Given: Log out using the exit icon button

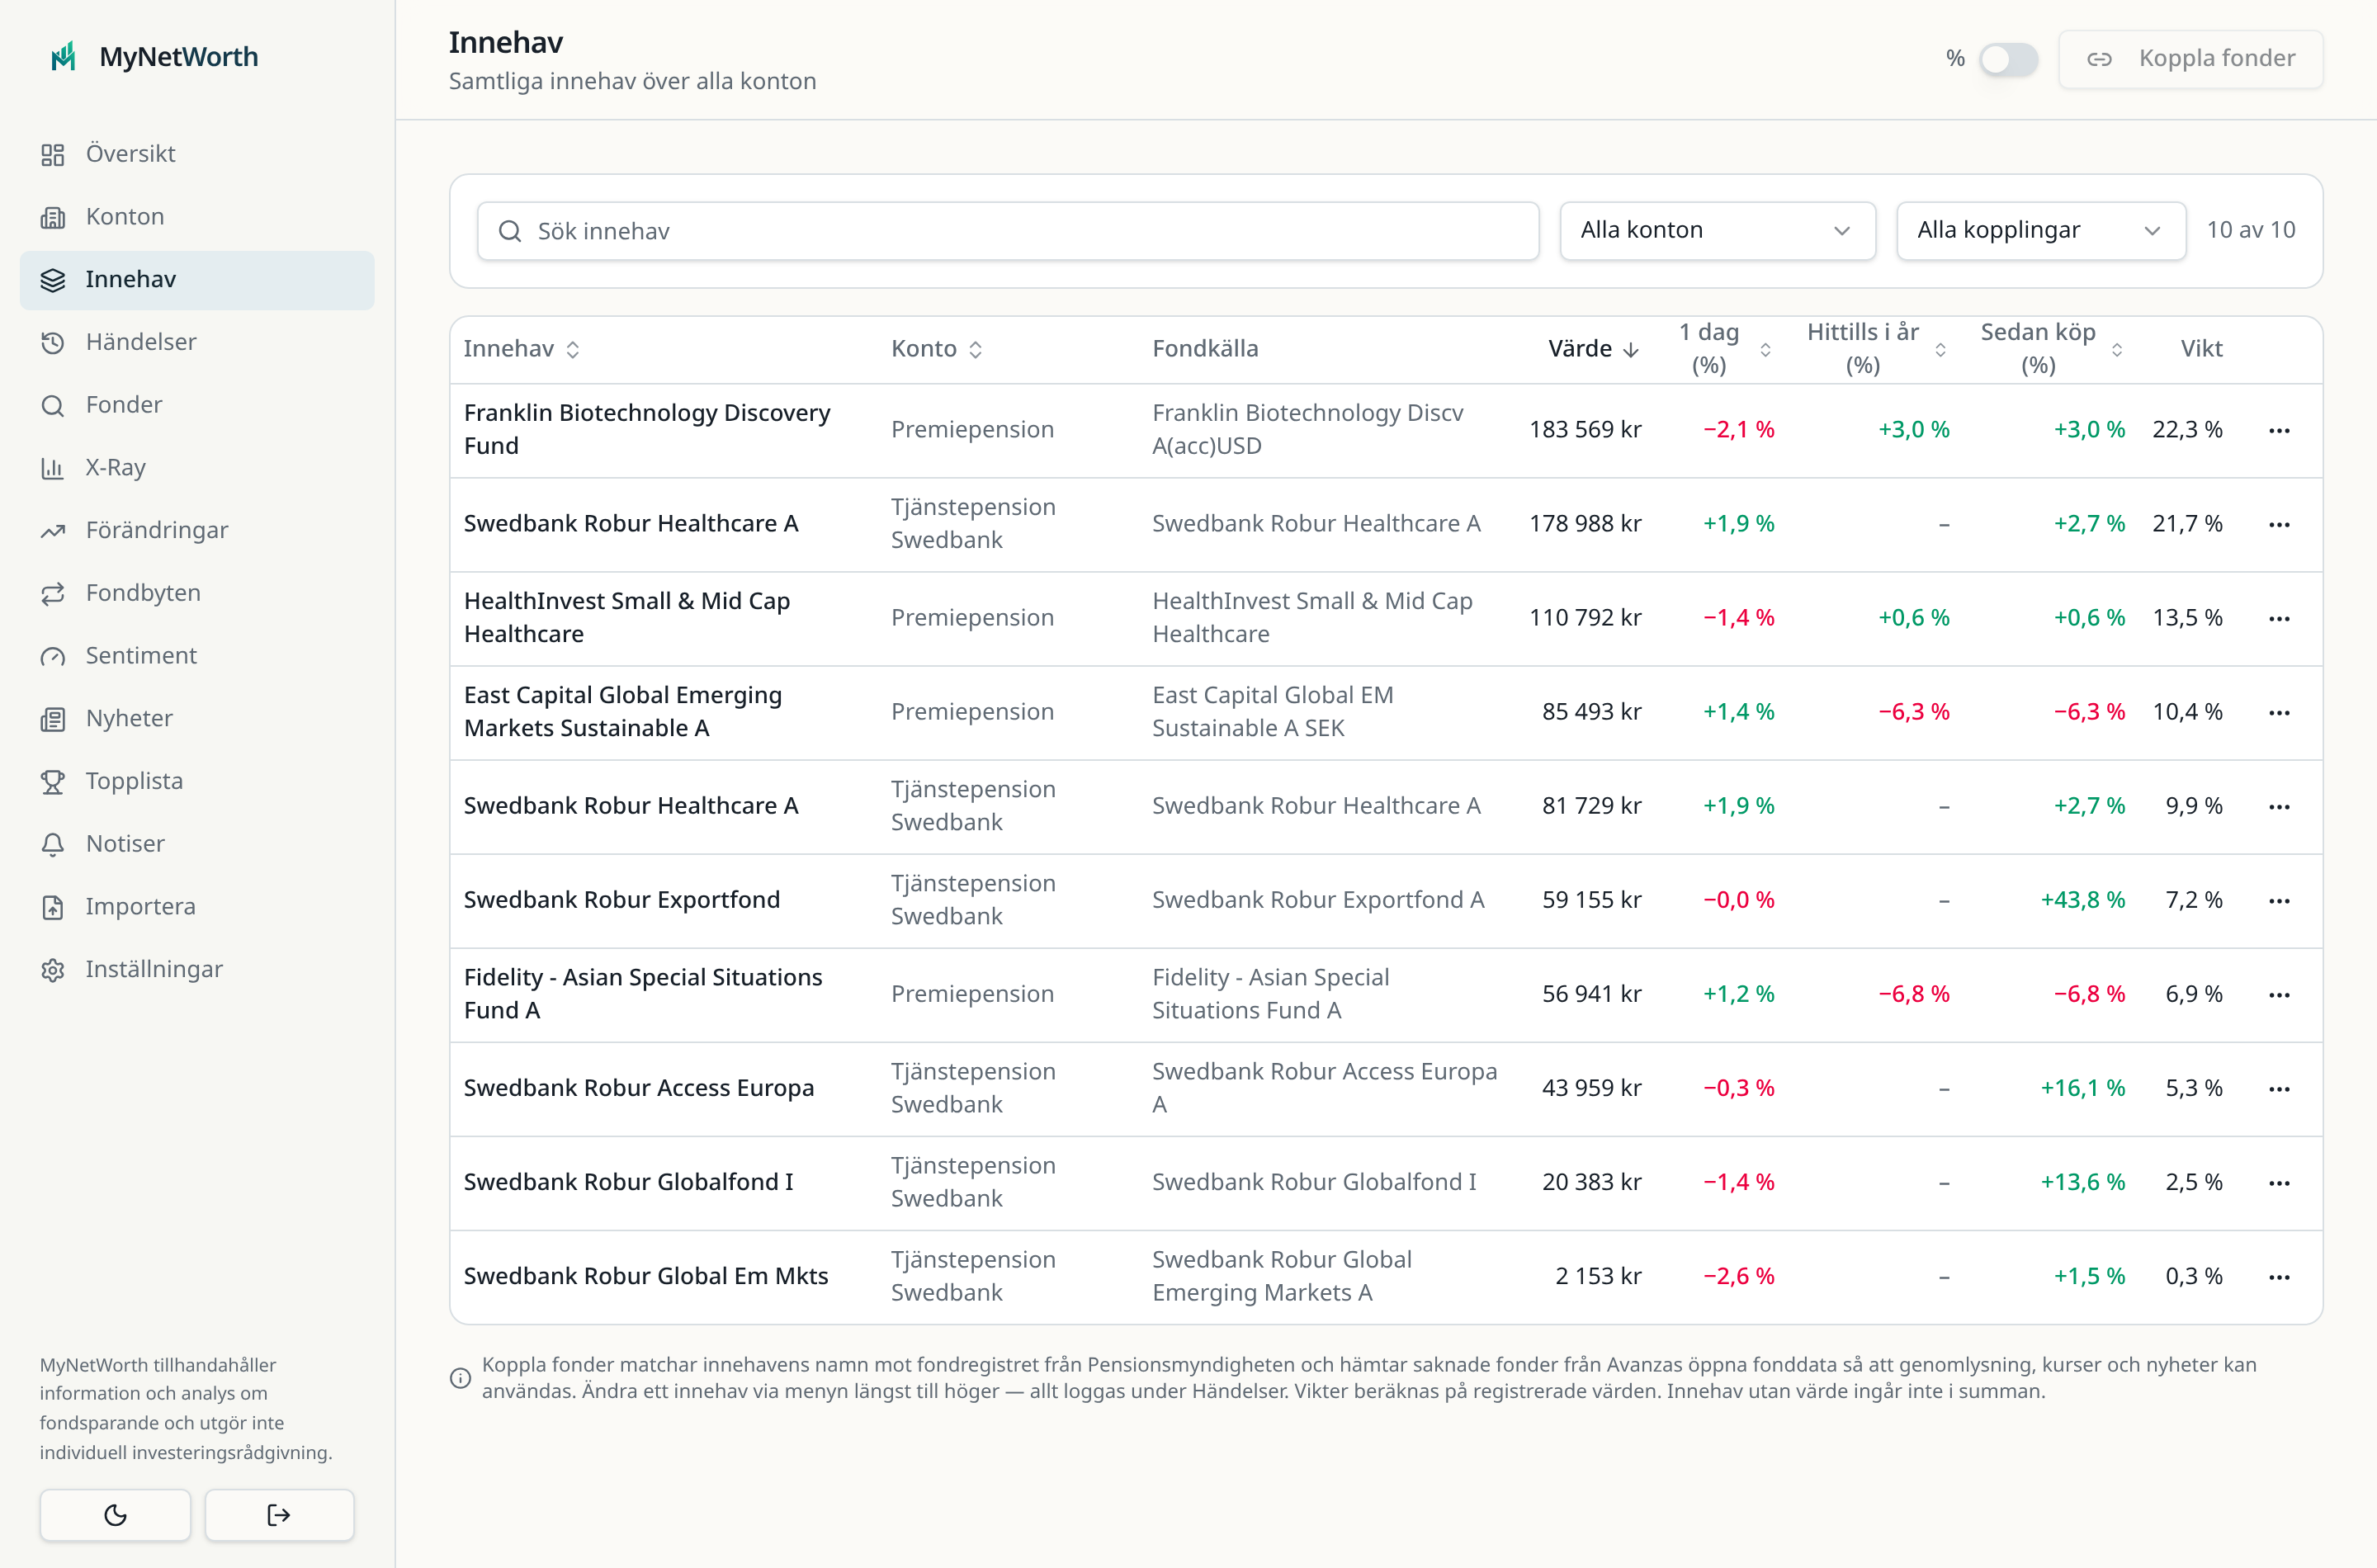Looking at the screenshot, I should (x=279, y=1515).
